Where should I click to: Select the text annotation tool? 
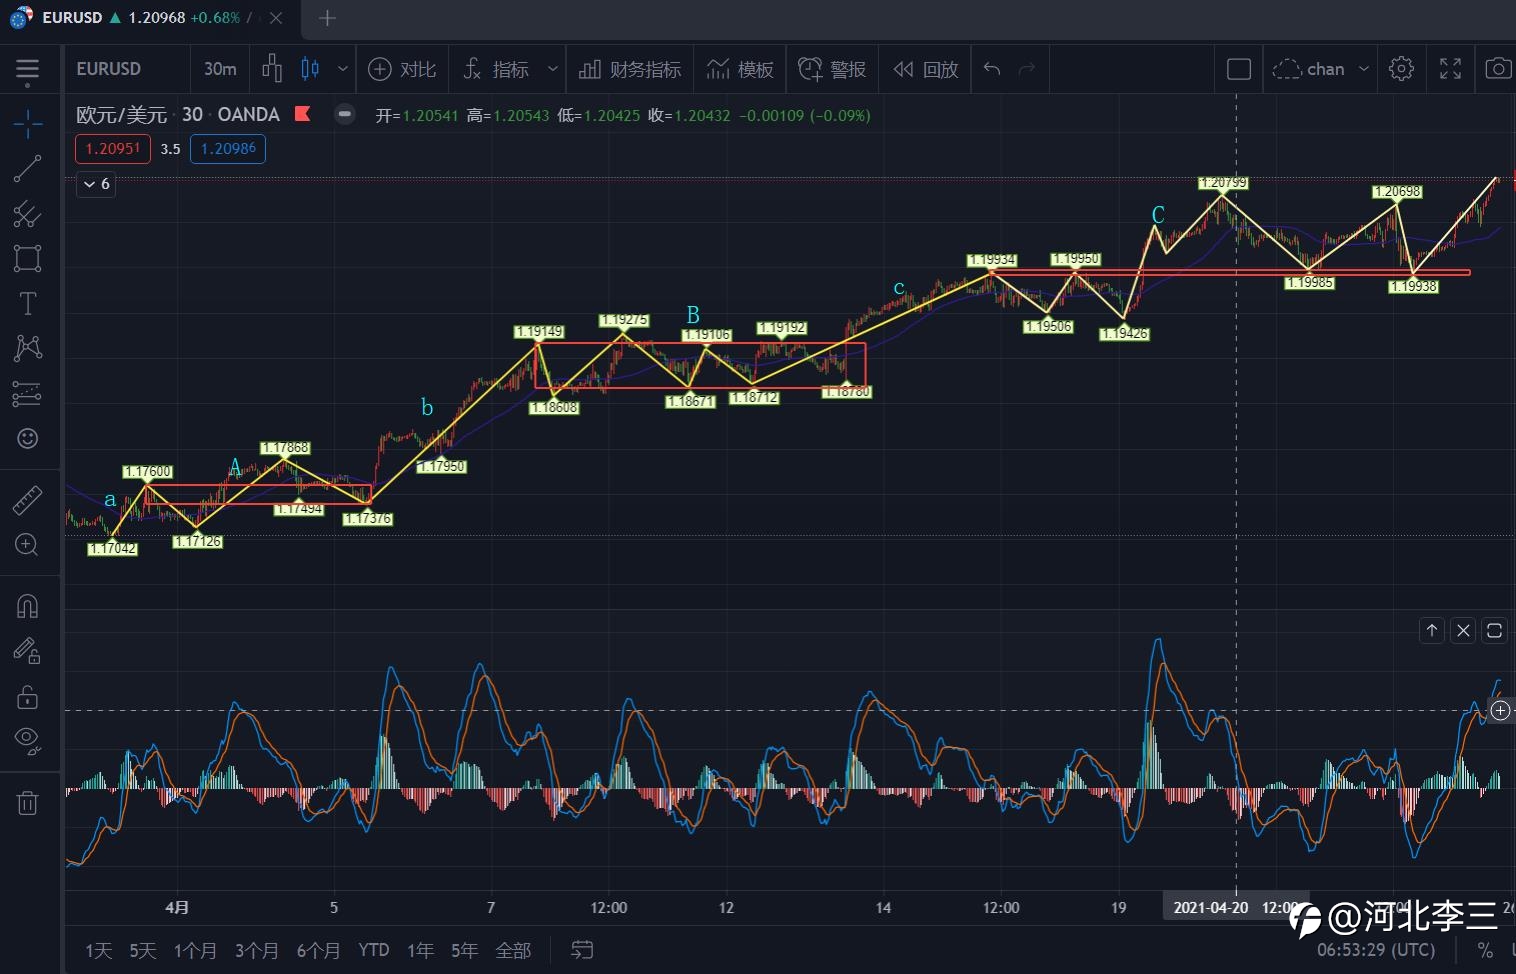tap(27, 304)
